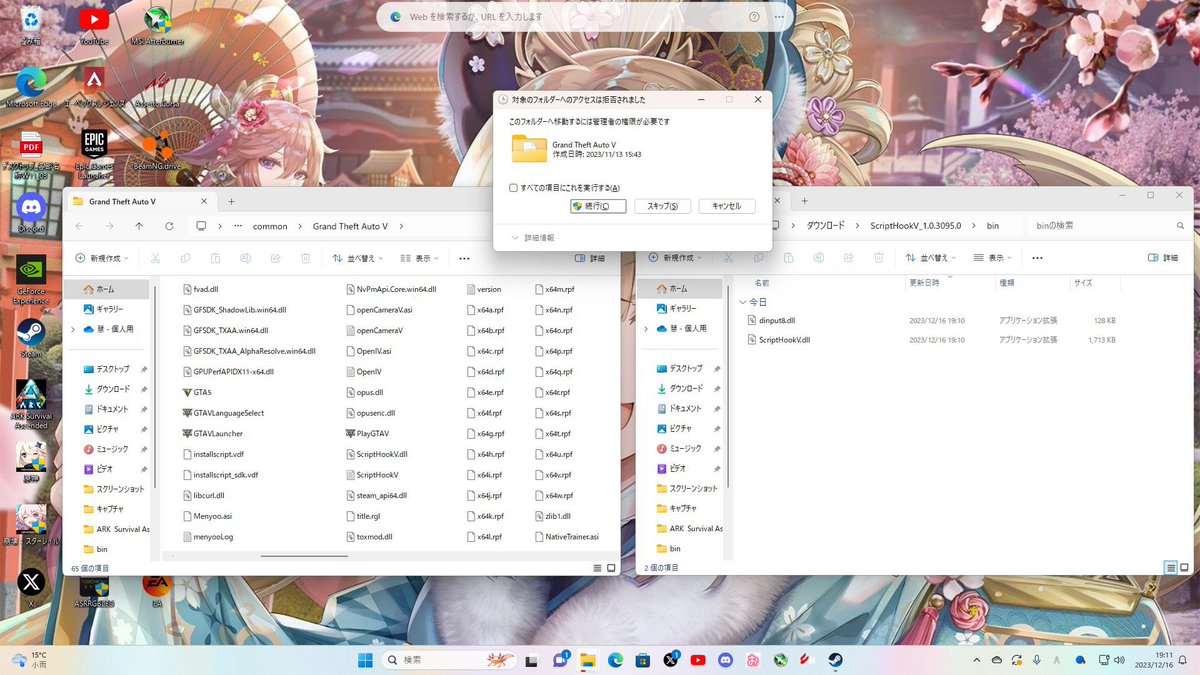Click 名前 column header in bin window
The width and height of the screenshot is (1200, 675).
coord(761,283)
